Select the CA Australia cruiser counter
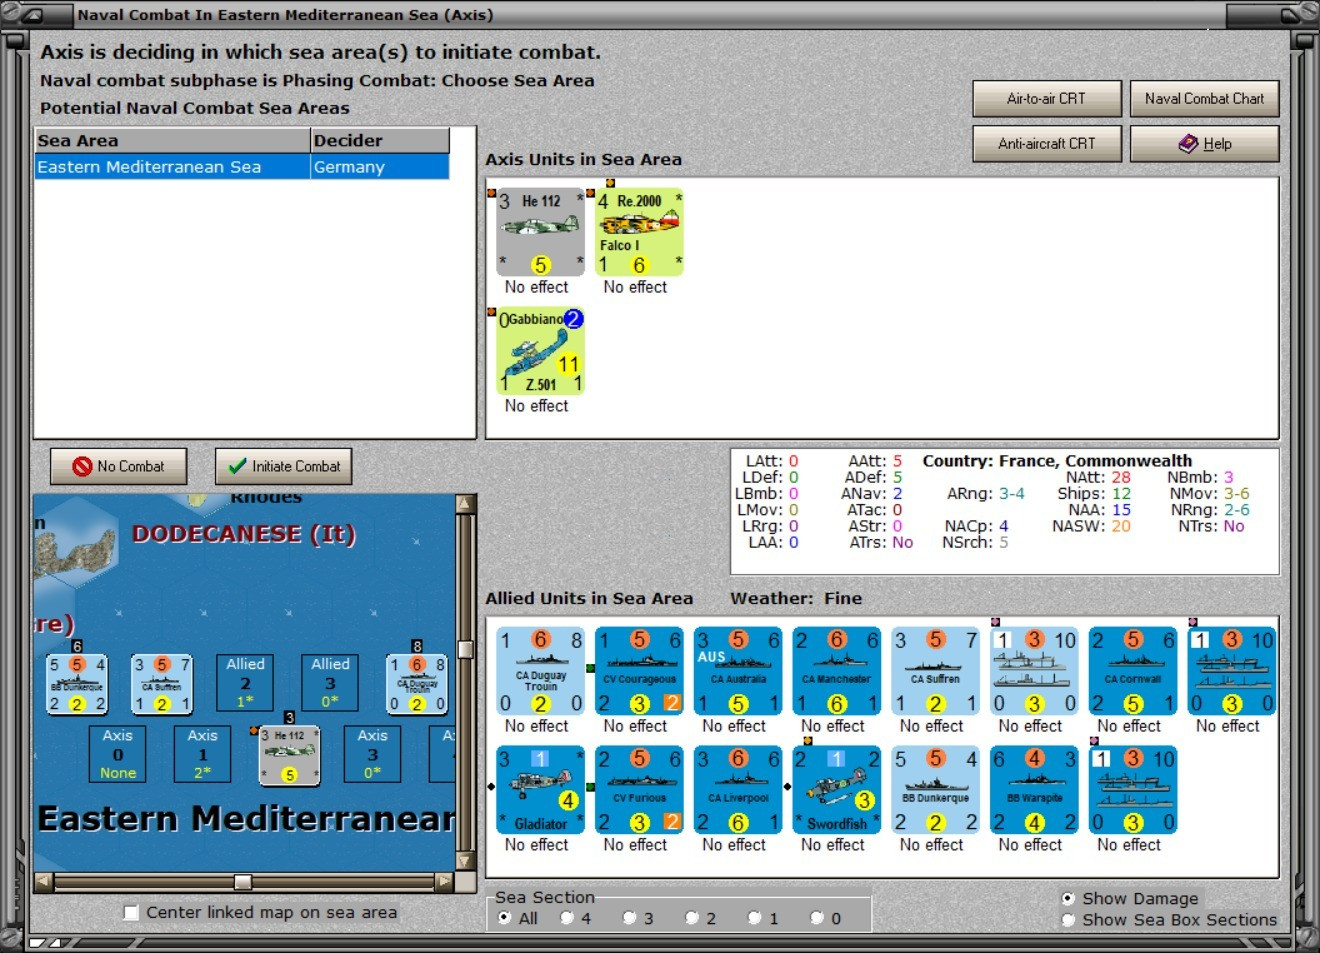The height and width of the screenshot is (953, 1320). (738, 671)
